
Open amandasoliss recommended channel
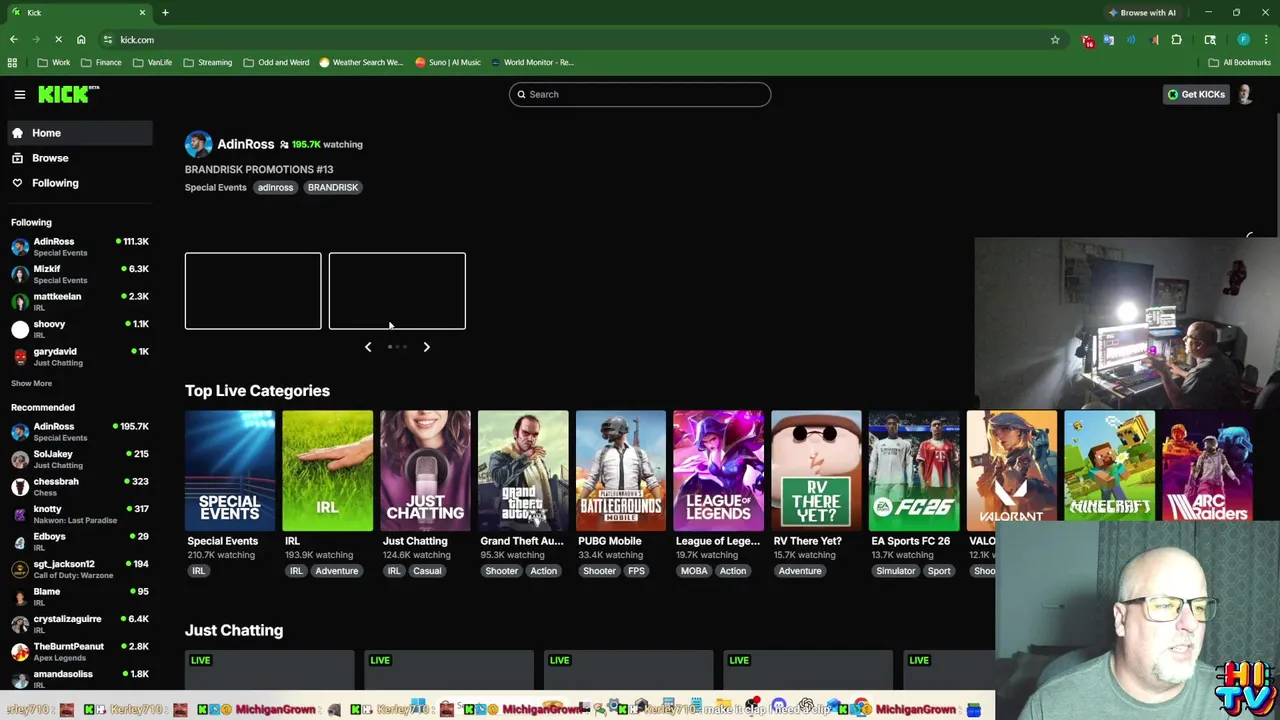pyautogui.click(x=80, y=679)
